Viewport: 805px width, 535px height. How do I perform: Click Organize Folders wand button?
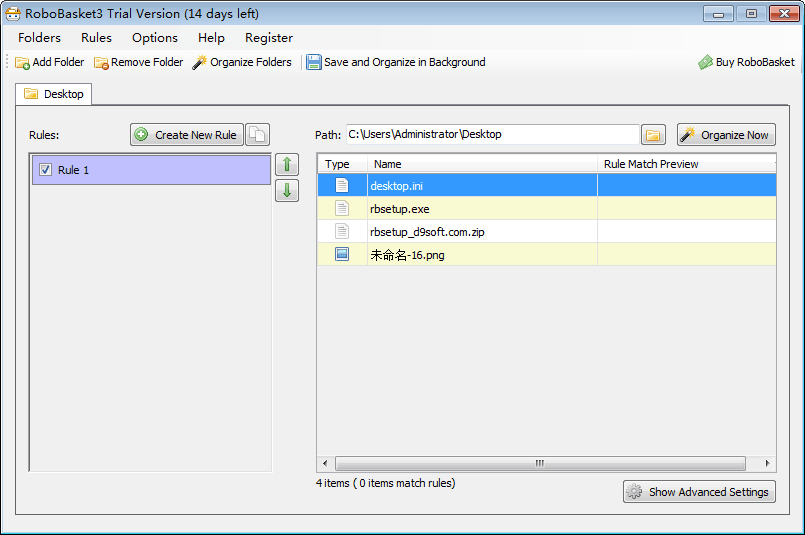(242, 62)
